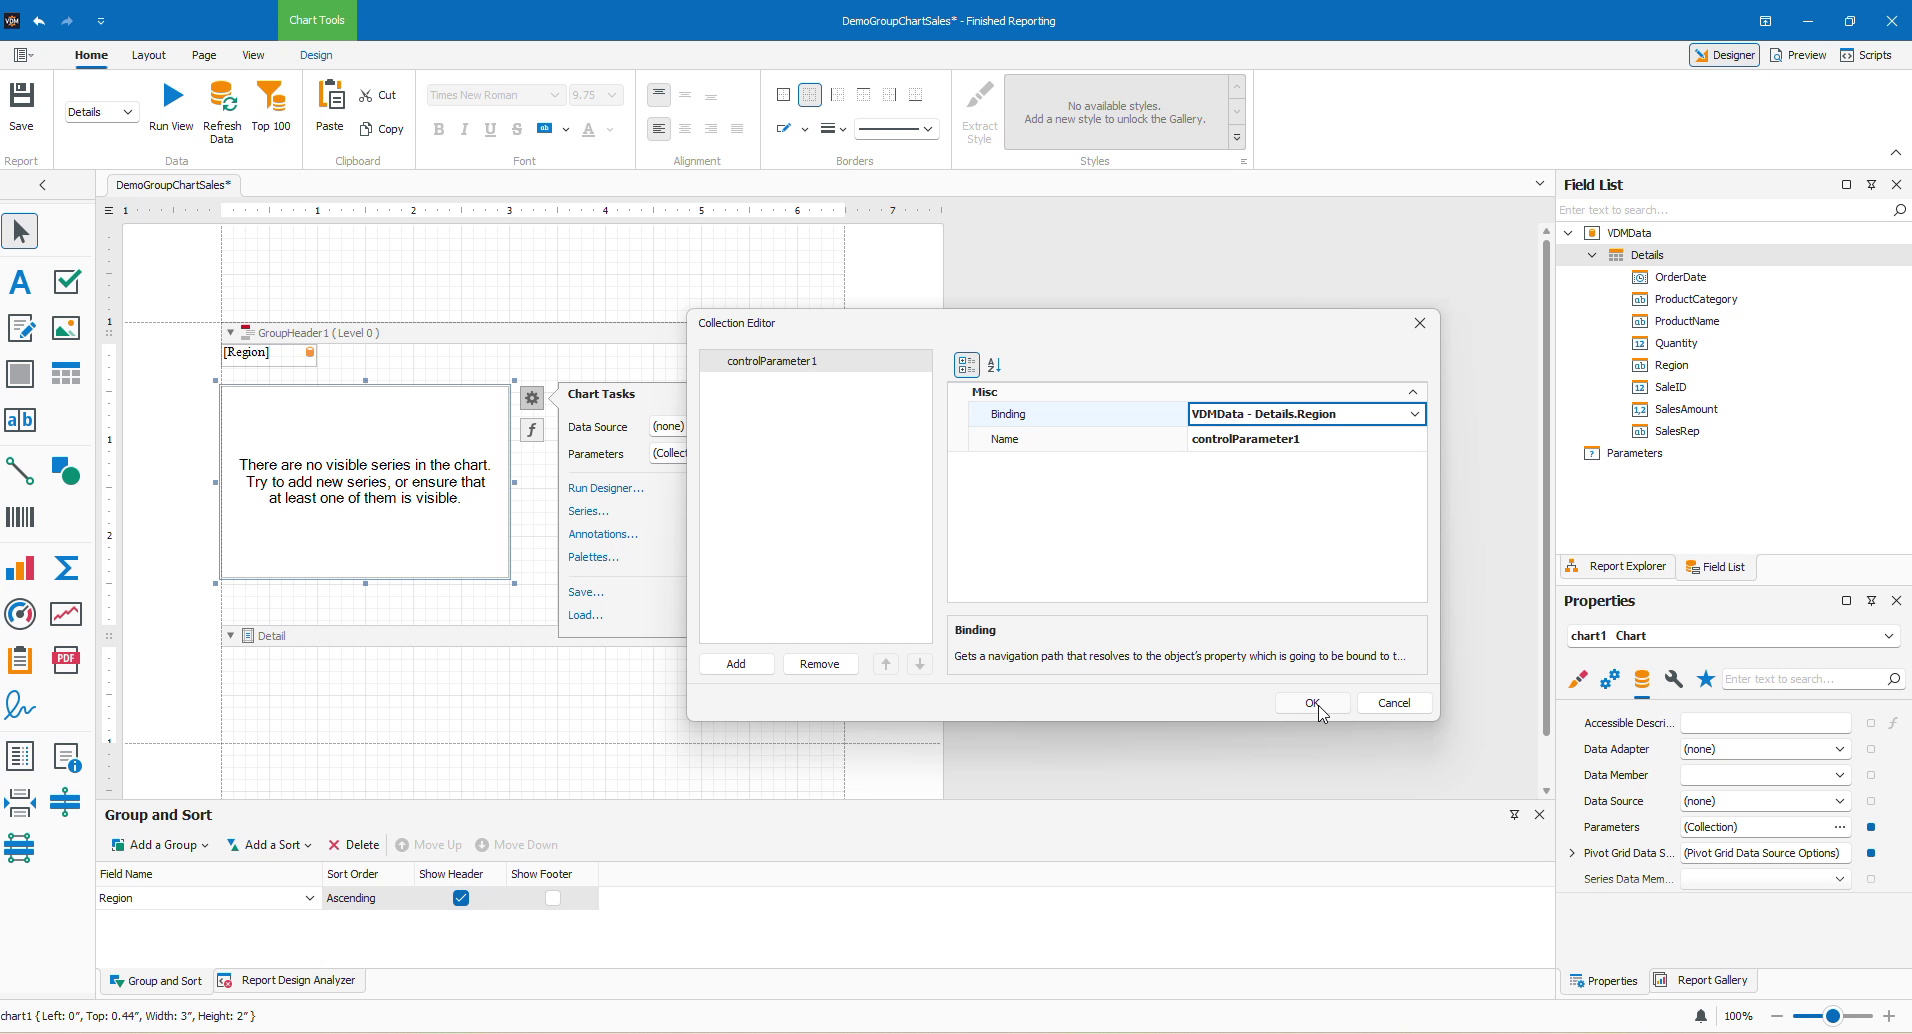Select the Barcode tool in toolbox
The height and width of the screenshot is (1034, 1912).
(20, 517)
